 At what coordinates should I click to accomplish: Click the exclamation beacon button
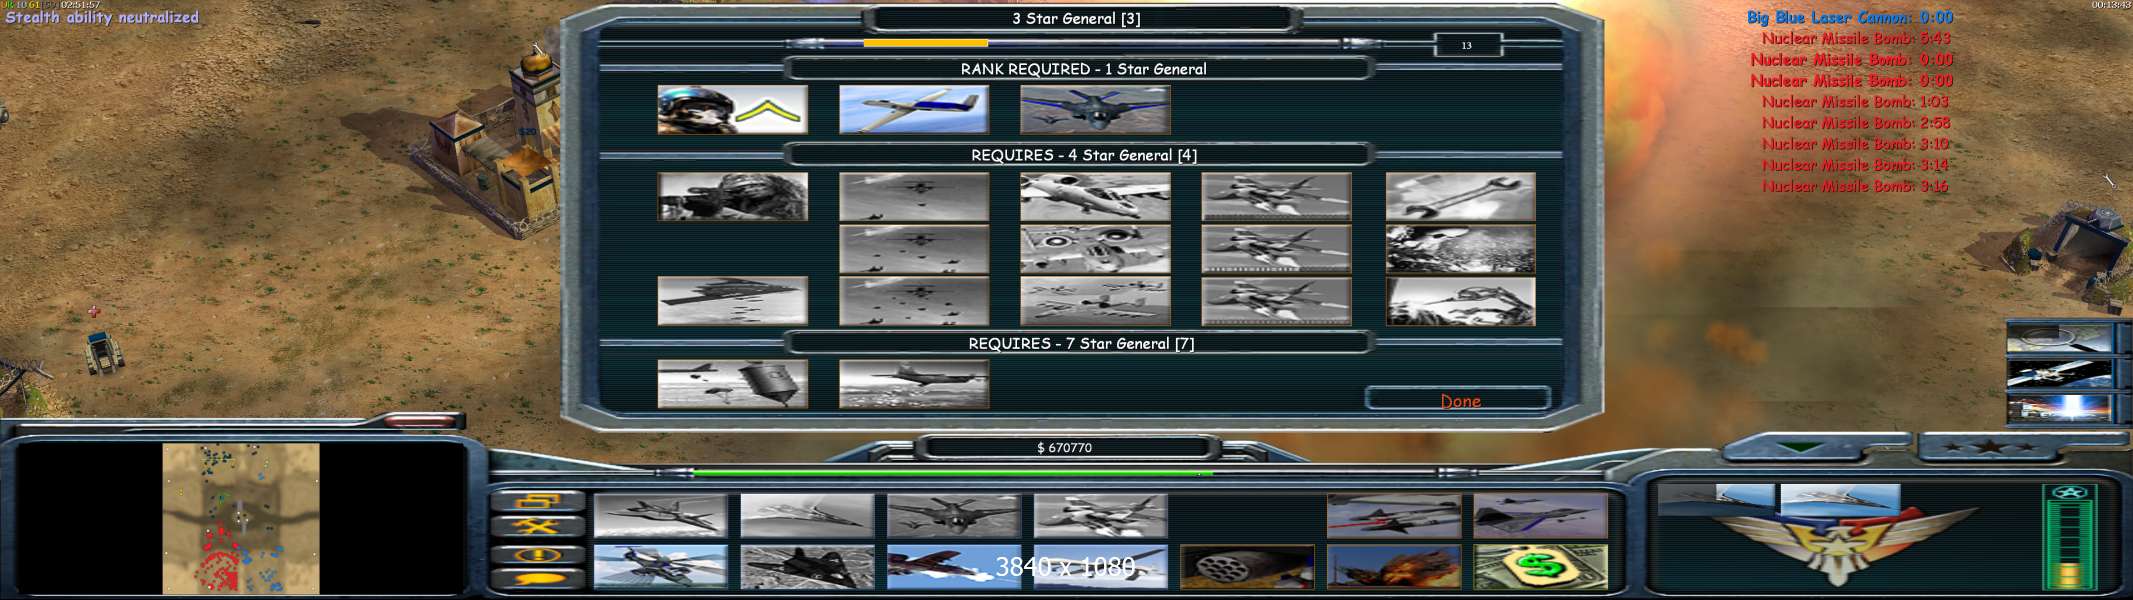tap(538, 554)
